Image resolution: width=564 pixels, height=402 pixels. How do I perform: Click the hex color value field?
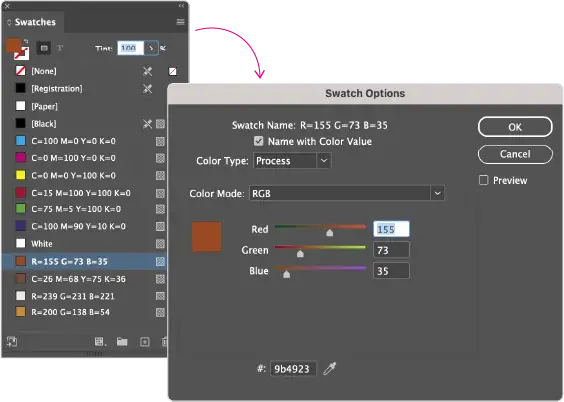[x=293, y=369]
